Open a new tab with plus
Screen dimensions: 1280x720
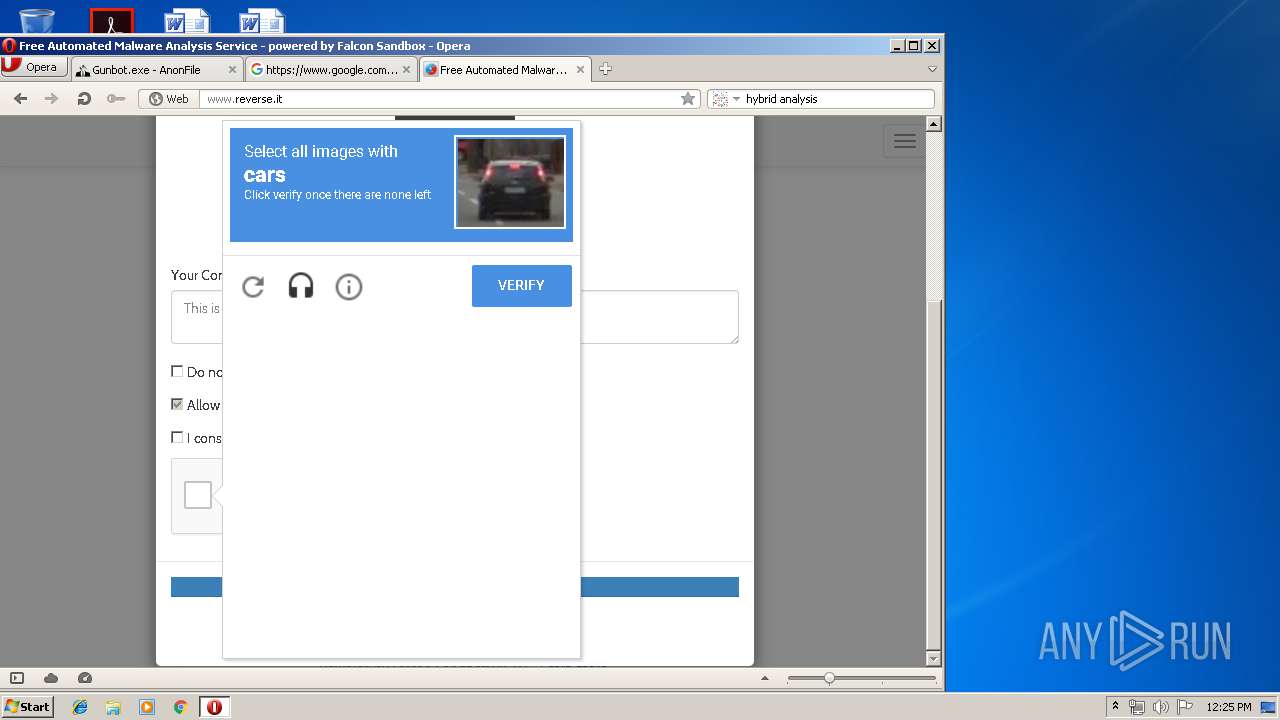pos(605,69)
